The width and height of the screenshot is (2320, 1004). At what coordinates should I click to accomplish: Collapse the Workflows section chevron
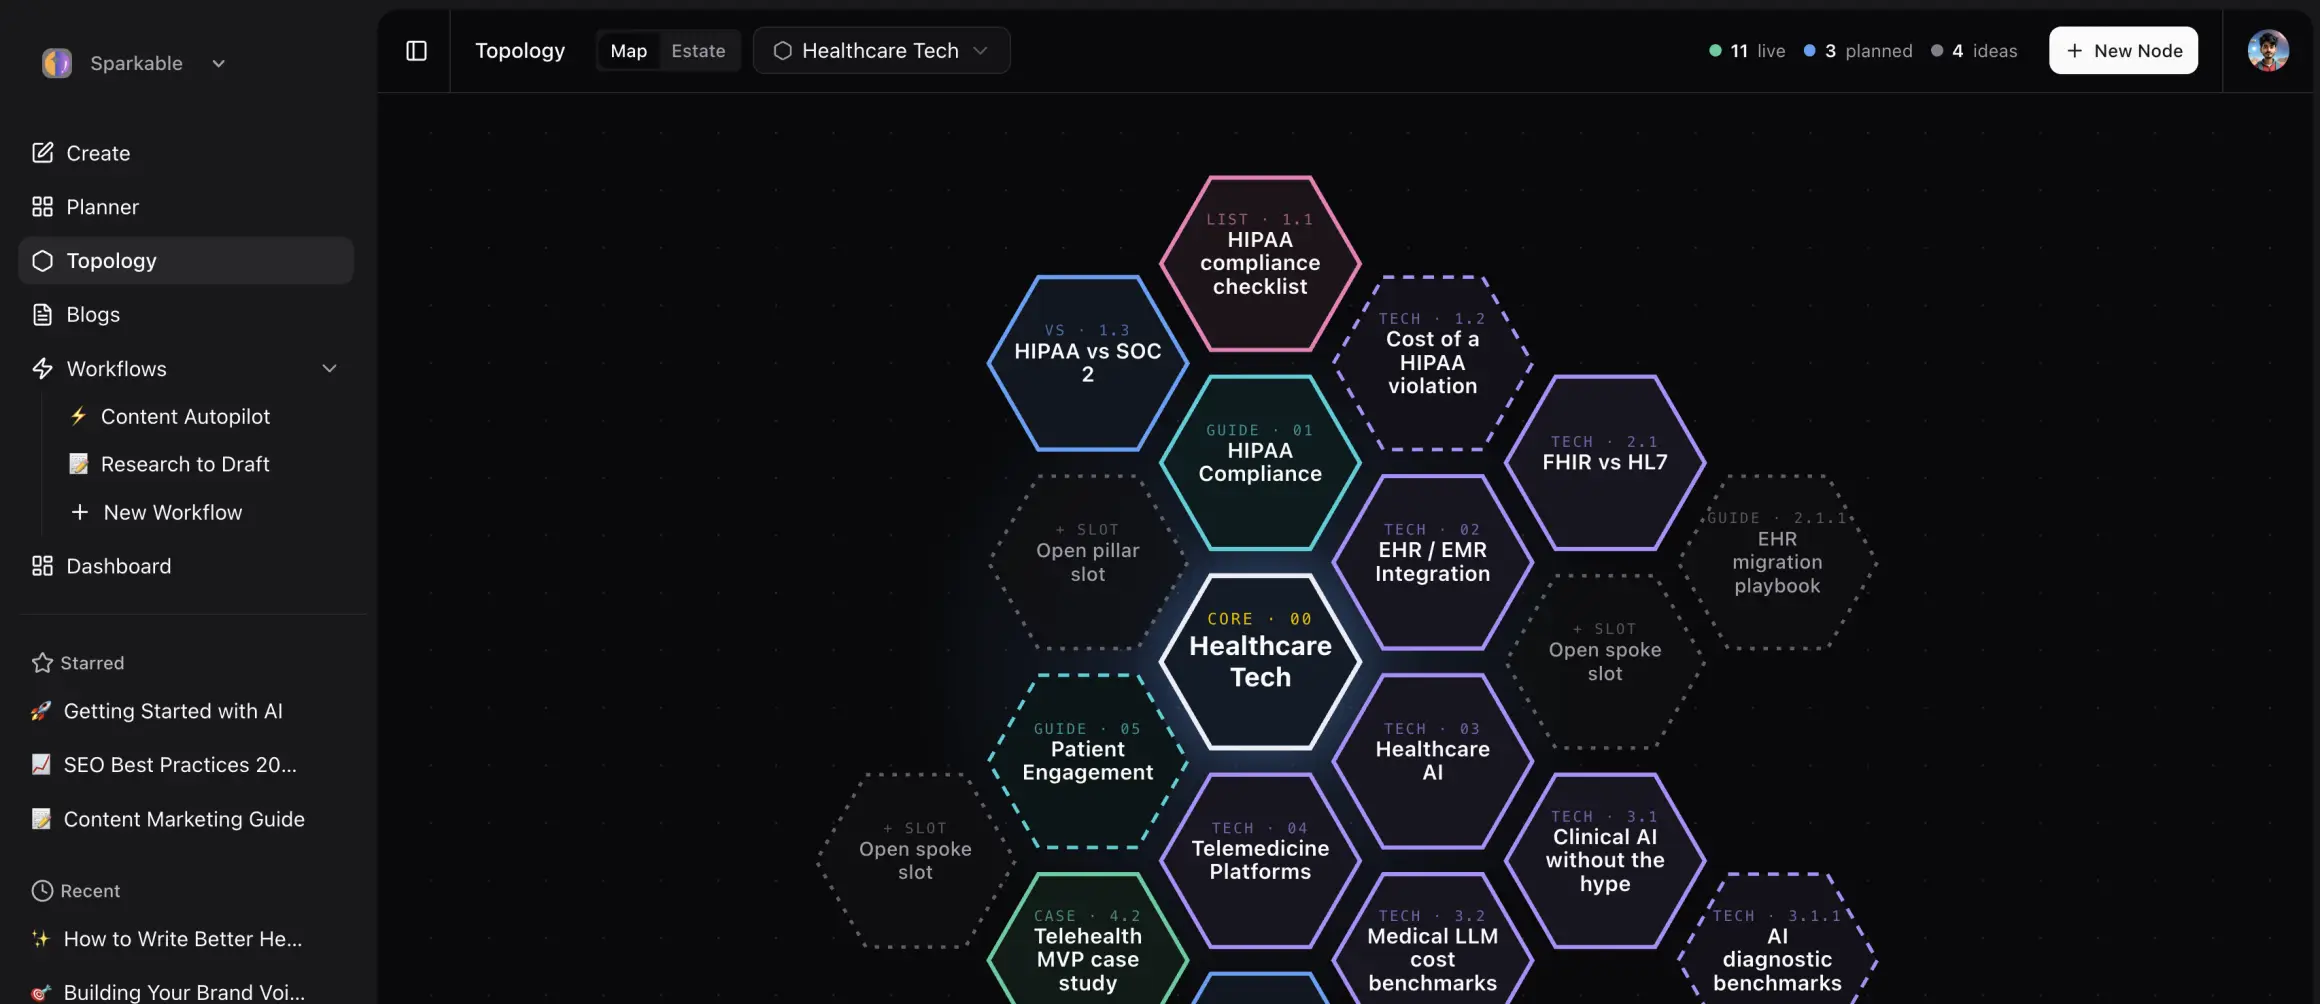[x=329, y=369]
